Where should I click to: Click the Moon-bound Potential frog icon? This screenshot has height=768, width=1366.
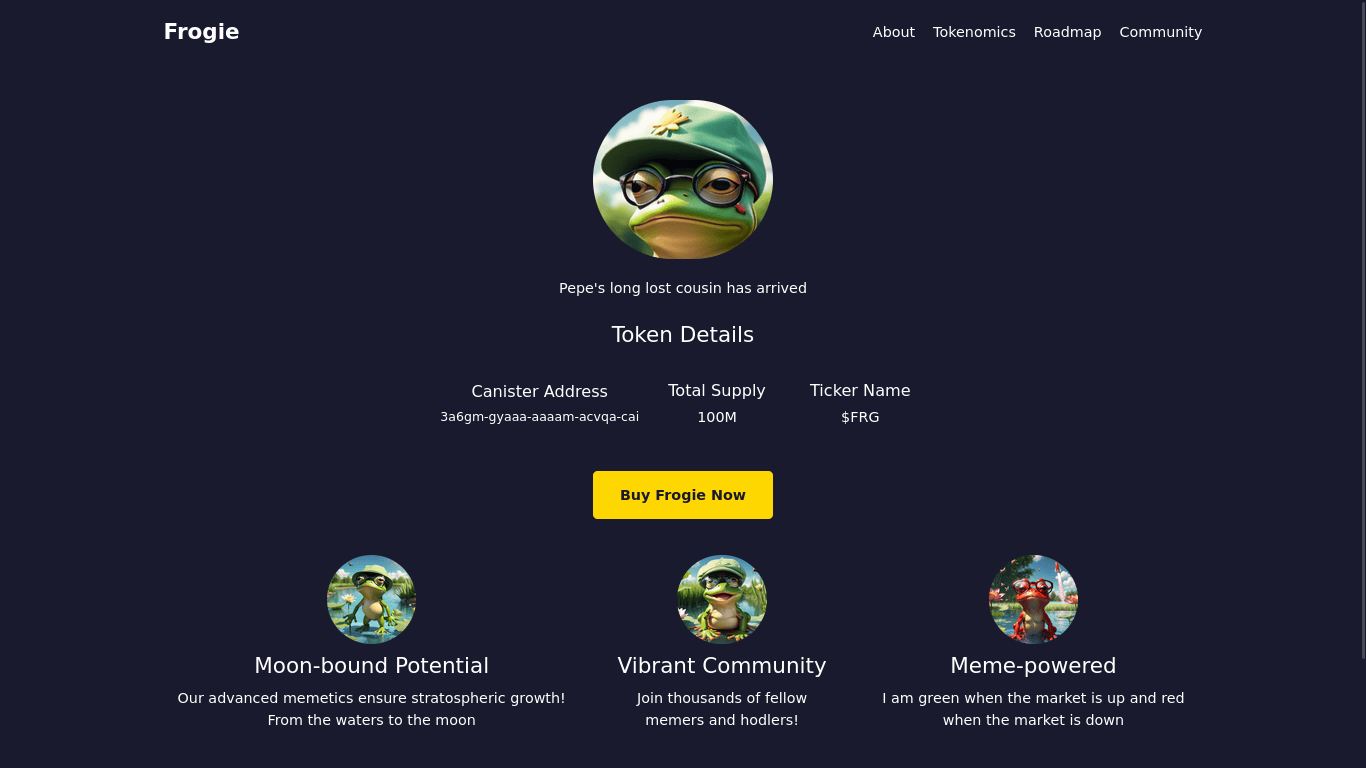coord(371,599)
